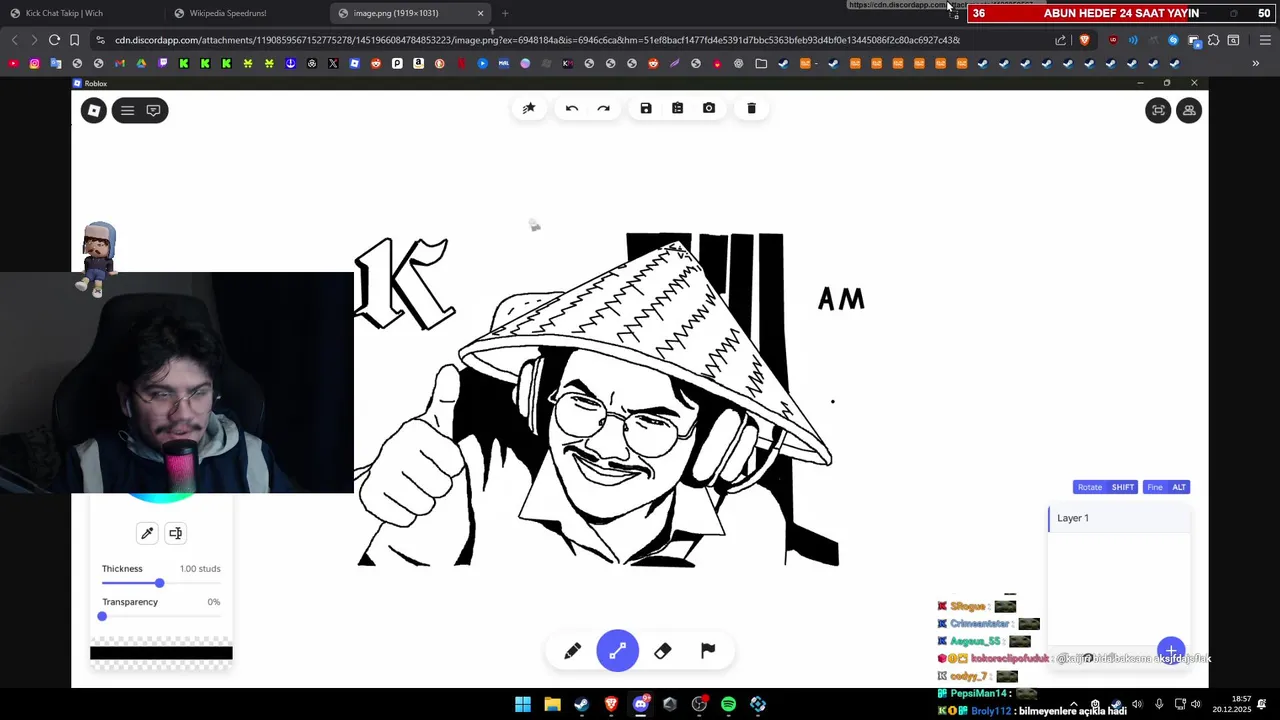This screenshot has height=720, width=1280.
Task: Open Steam from the taskbar
Action: tap(581, 704)
